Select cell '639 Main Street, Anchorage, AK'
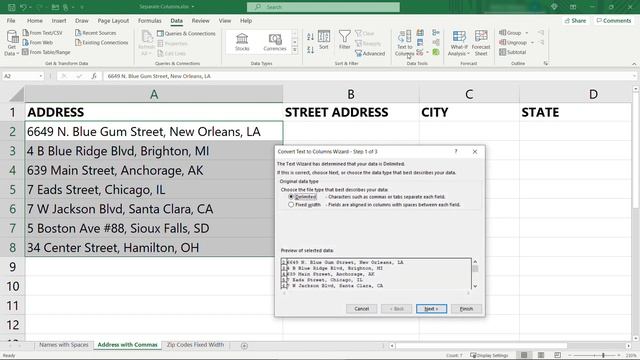Screen dimensions: 640x360 coord(154,170)
